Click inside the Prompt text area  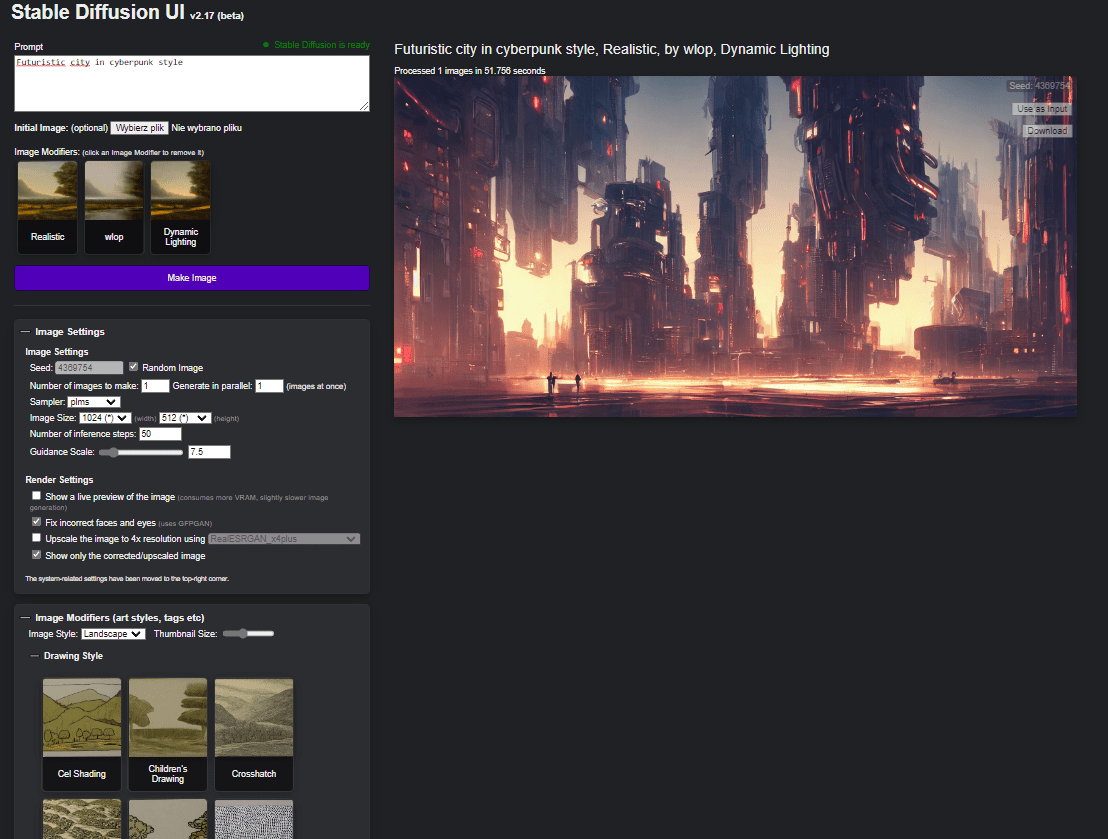pyautogui.click(x=191, y=84)
